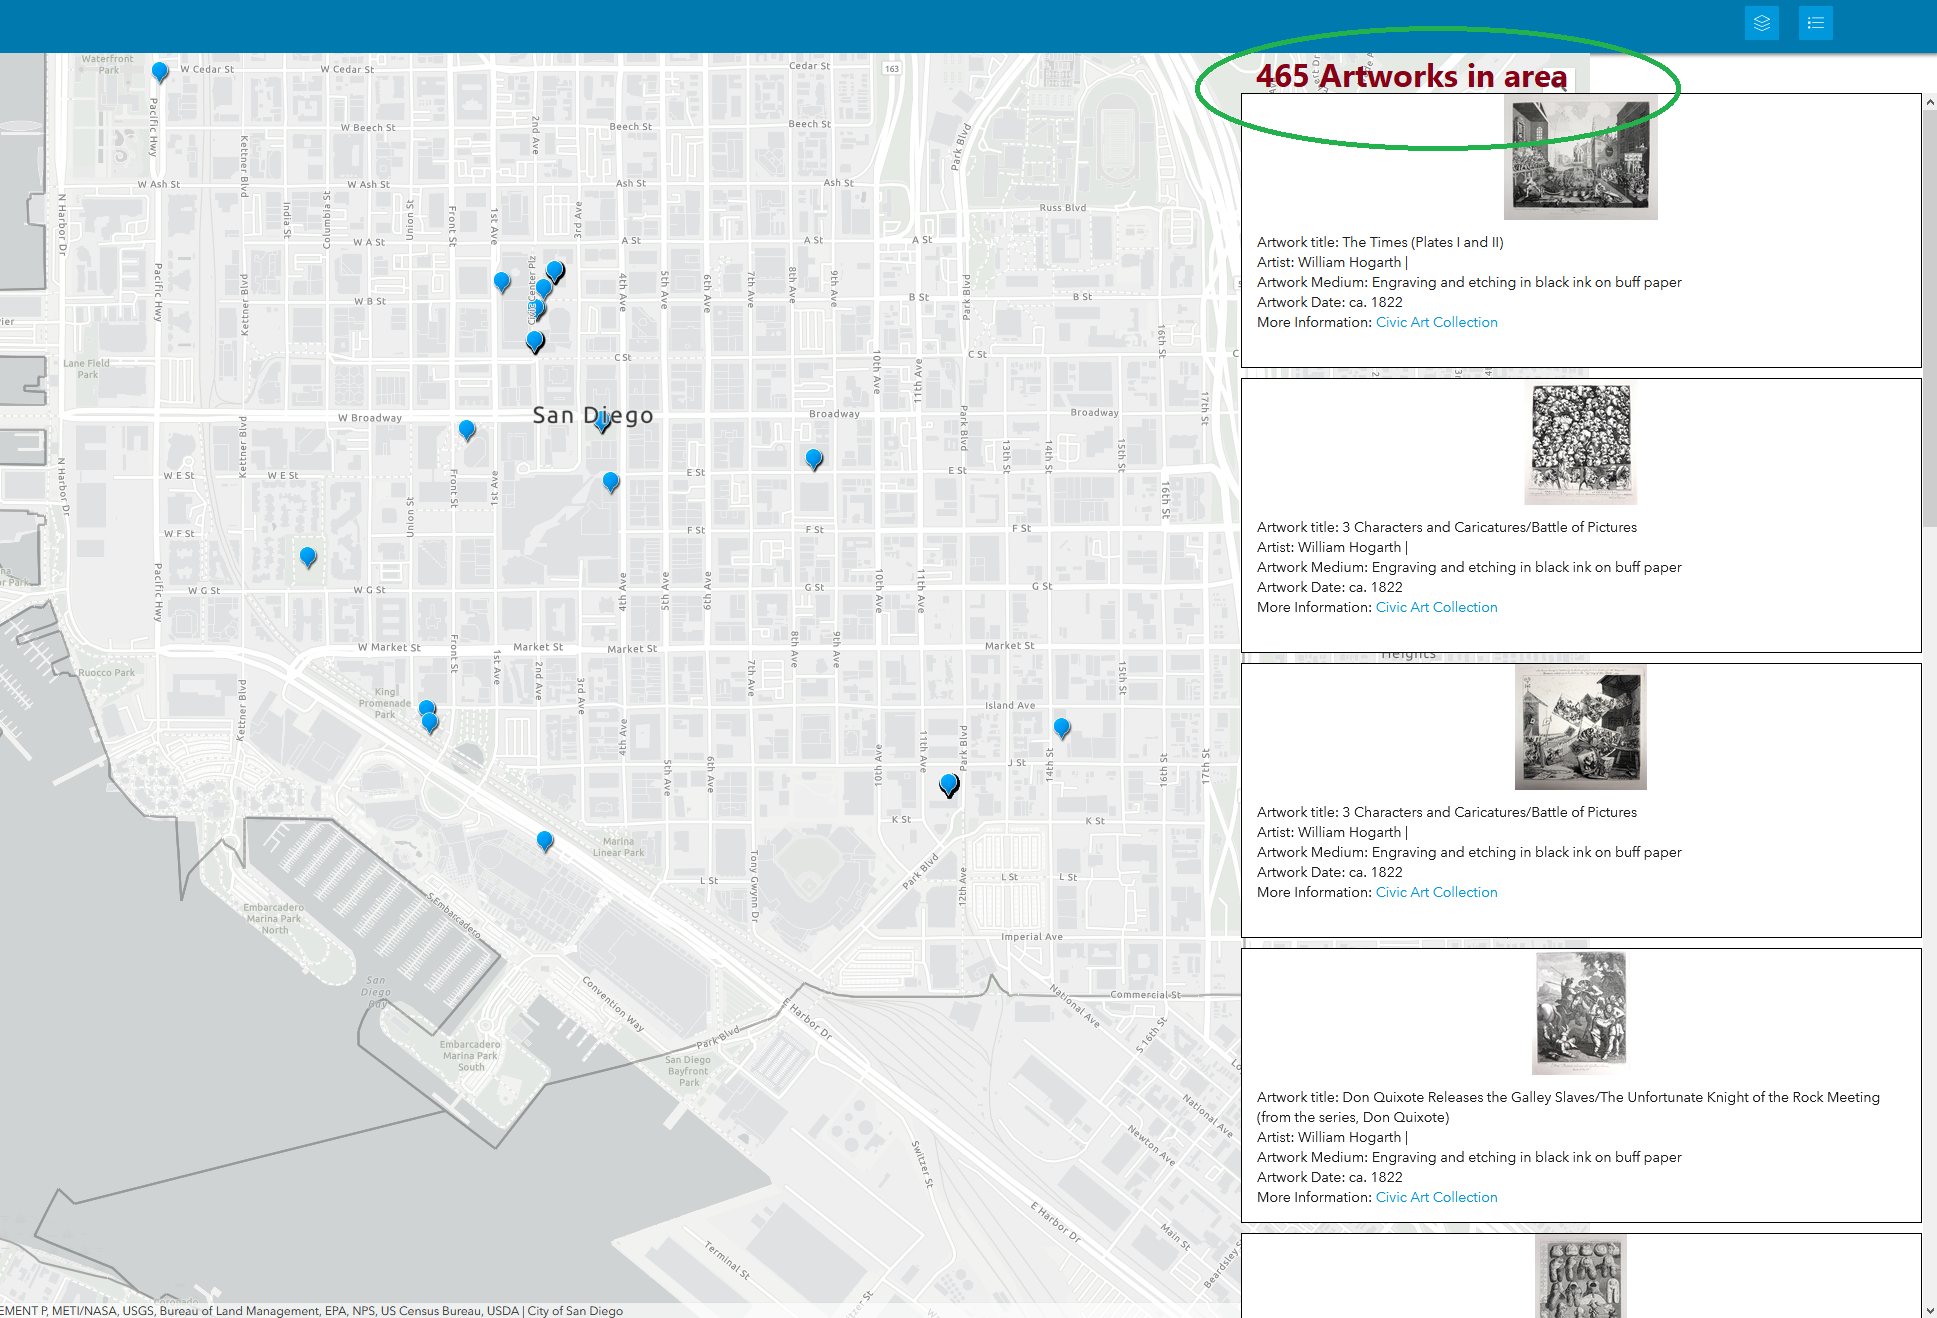Click the pin on W Broadway near Front St
The width and height of the screenshot is (1937, 1318).
coord(467,429)
